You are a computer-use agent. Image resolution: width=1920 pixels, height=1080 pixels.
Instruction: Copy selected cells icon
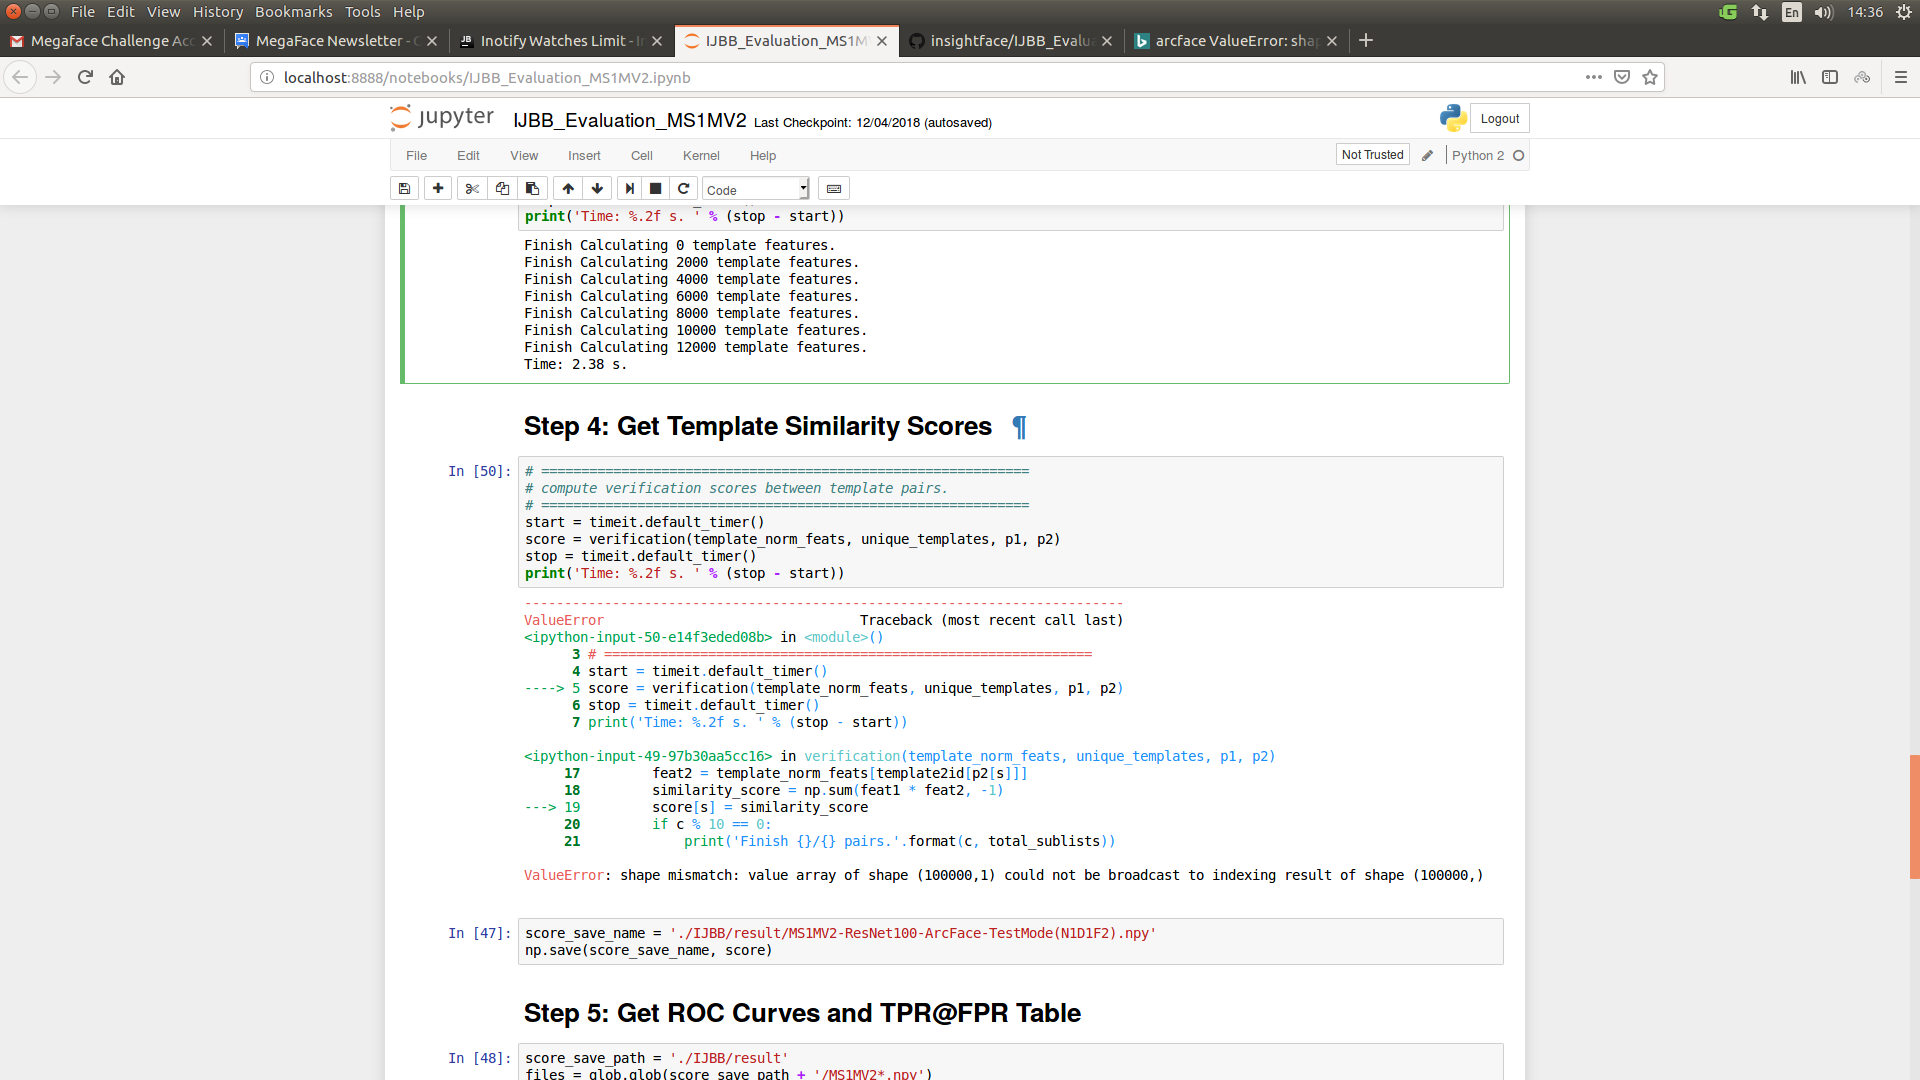point(502,189)
